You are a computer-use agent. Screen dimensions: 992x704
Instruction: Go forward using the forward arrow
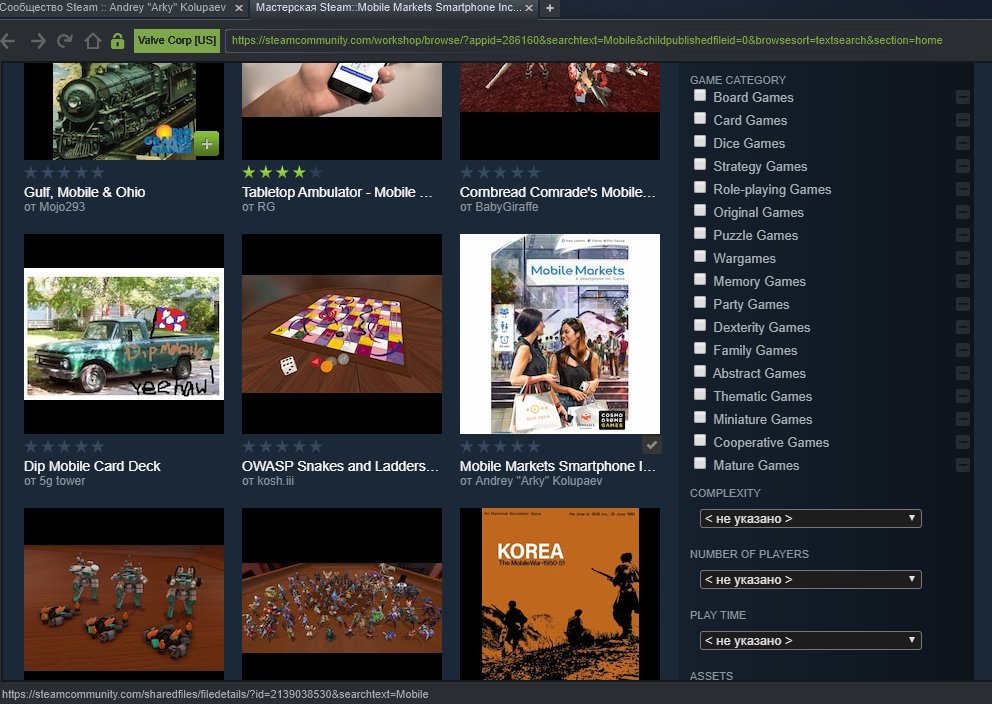point(38,41)
